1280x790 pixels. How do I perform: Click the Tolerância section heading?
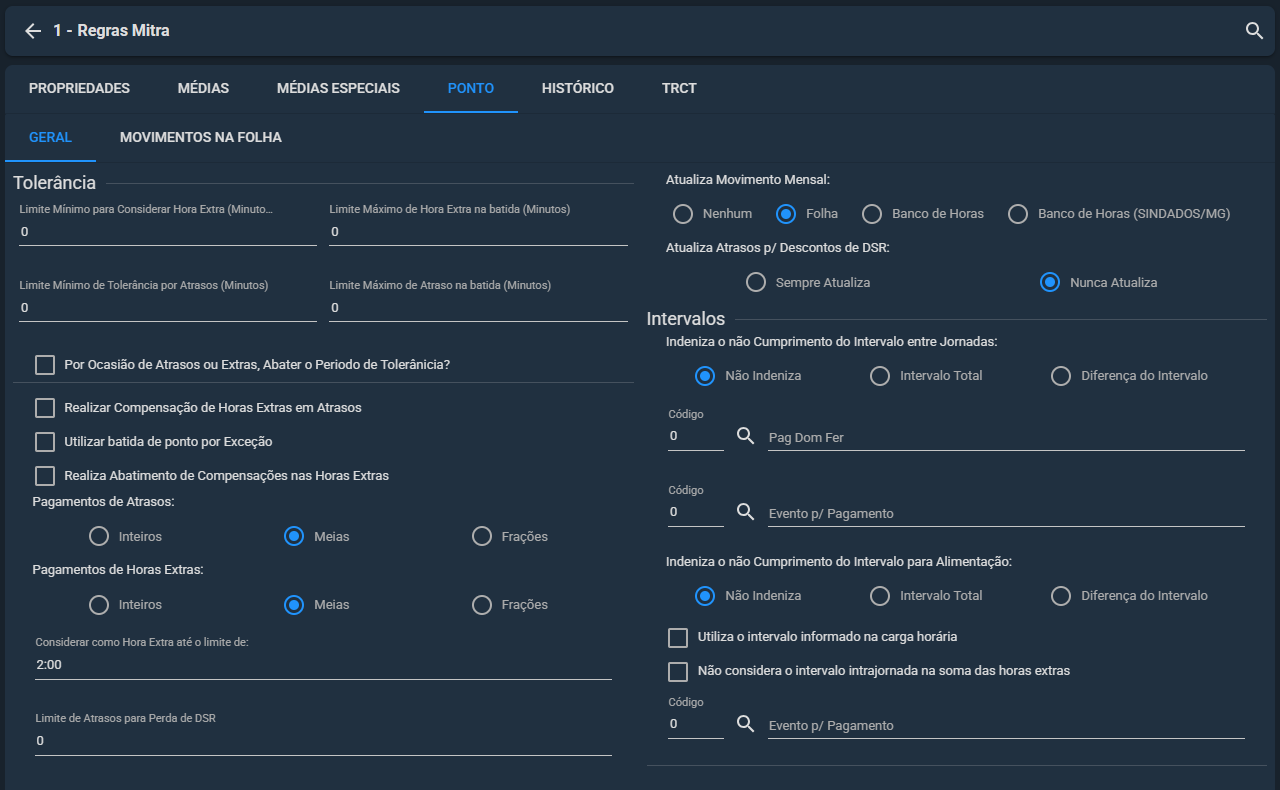55,183
